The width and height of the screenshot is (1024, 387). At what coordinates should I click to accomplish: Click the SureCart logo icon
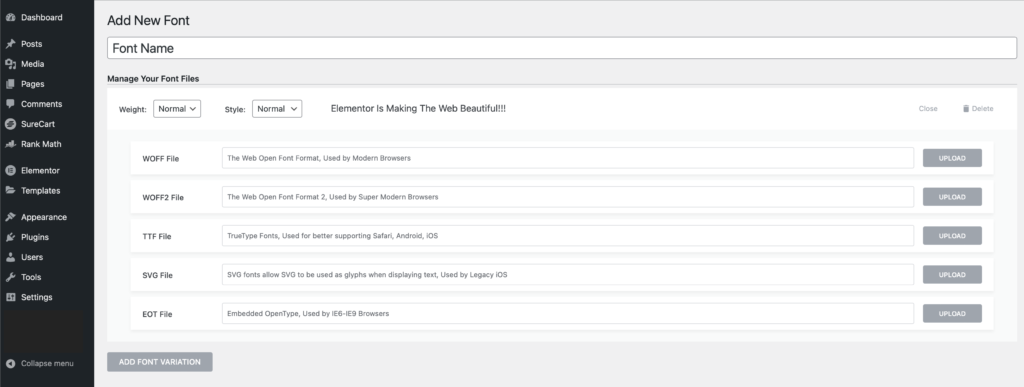10,124
